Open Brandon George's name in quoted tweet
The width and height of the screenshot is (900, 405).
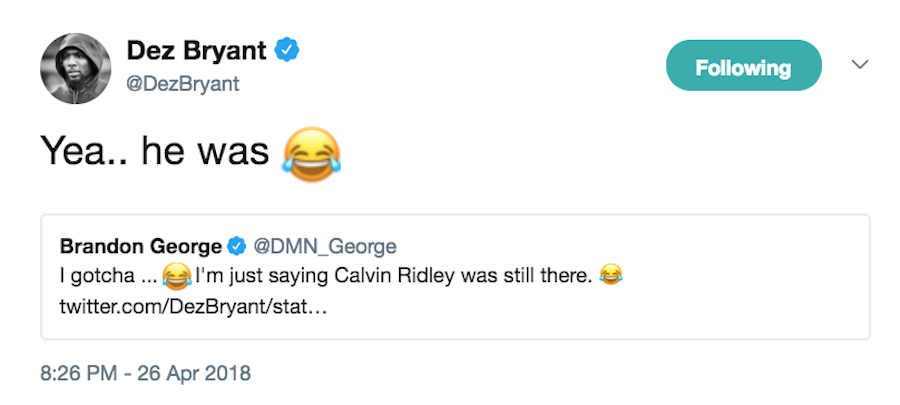coord(142,246)
